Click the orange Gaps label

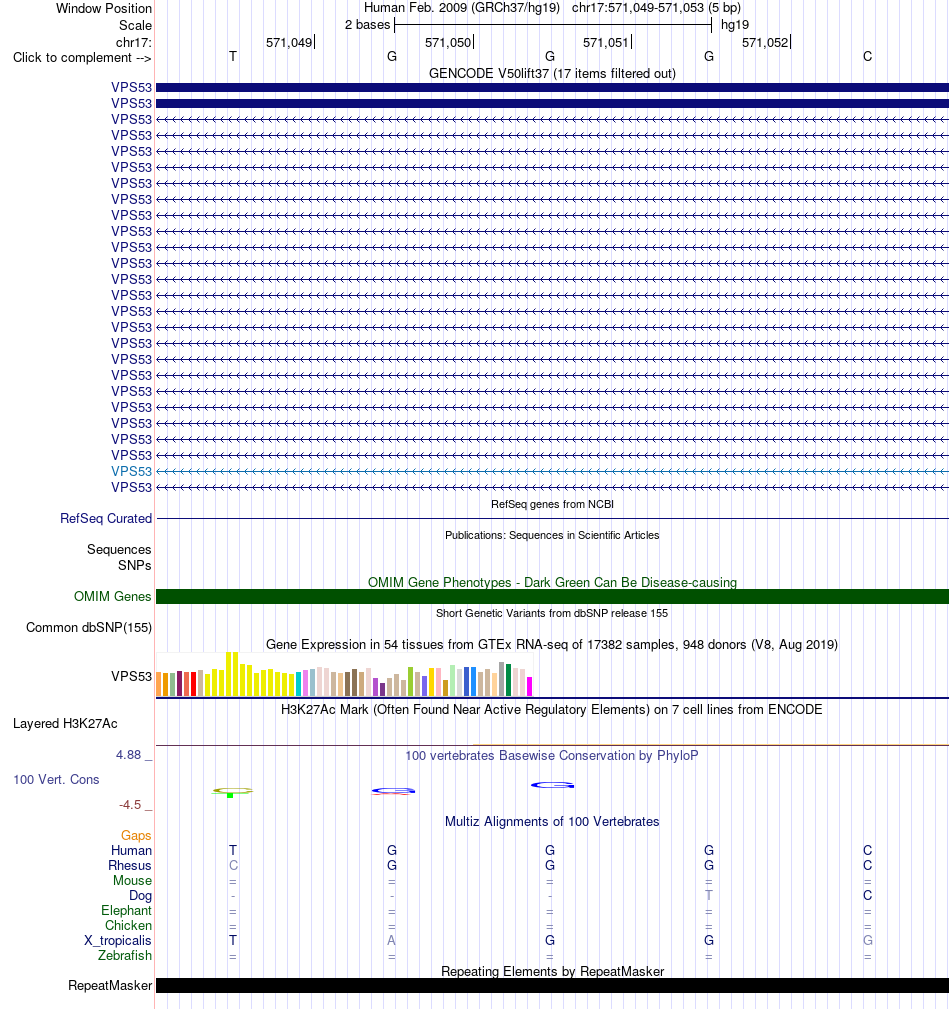136,836
